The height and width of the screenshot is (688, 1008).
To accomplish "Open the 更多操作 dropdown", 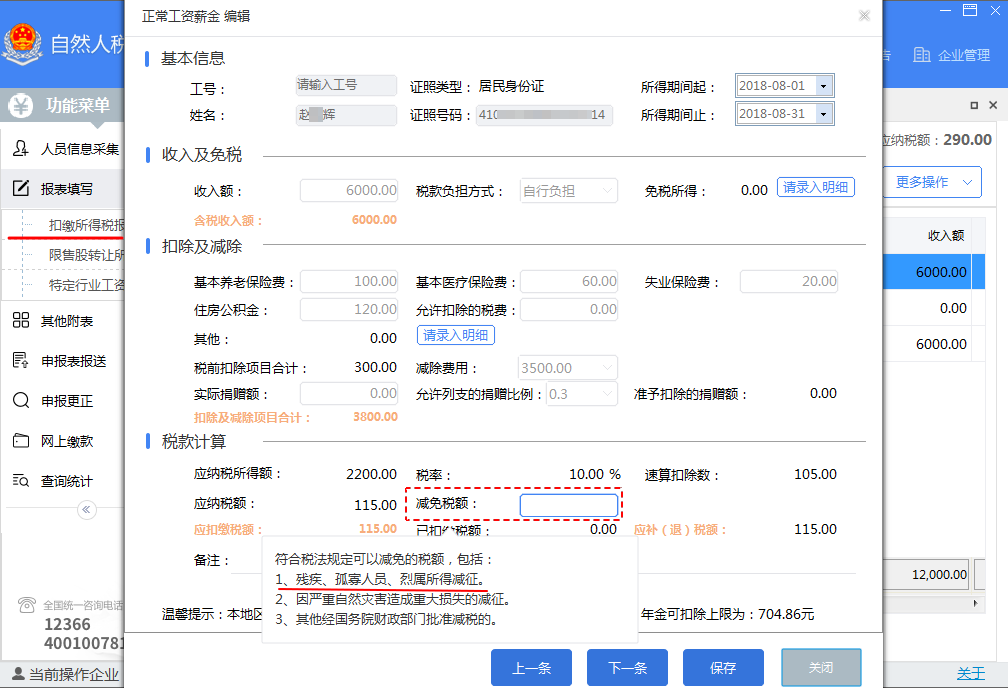I will [x=932, y=182].
